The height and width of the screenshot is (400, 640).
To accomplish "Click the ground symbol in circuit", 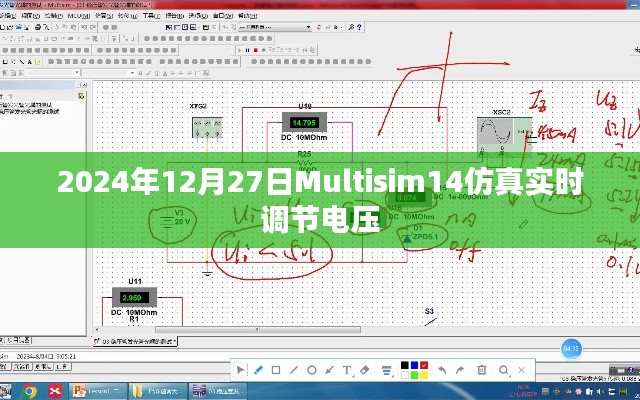I will tap(207, 272).
